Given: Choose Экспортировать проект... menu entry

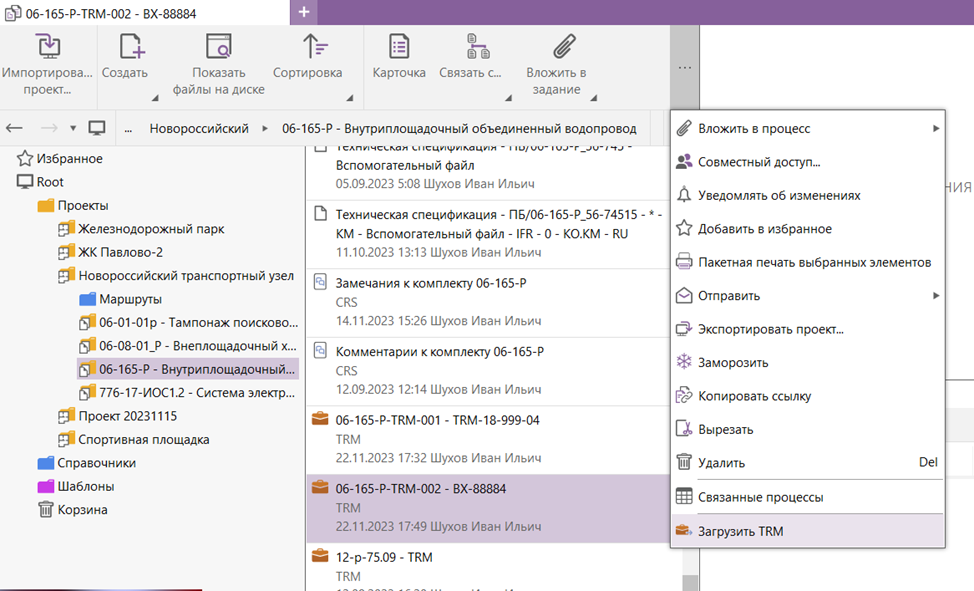Looking at the screenshot, I should click(808, 329).
